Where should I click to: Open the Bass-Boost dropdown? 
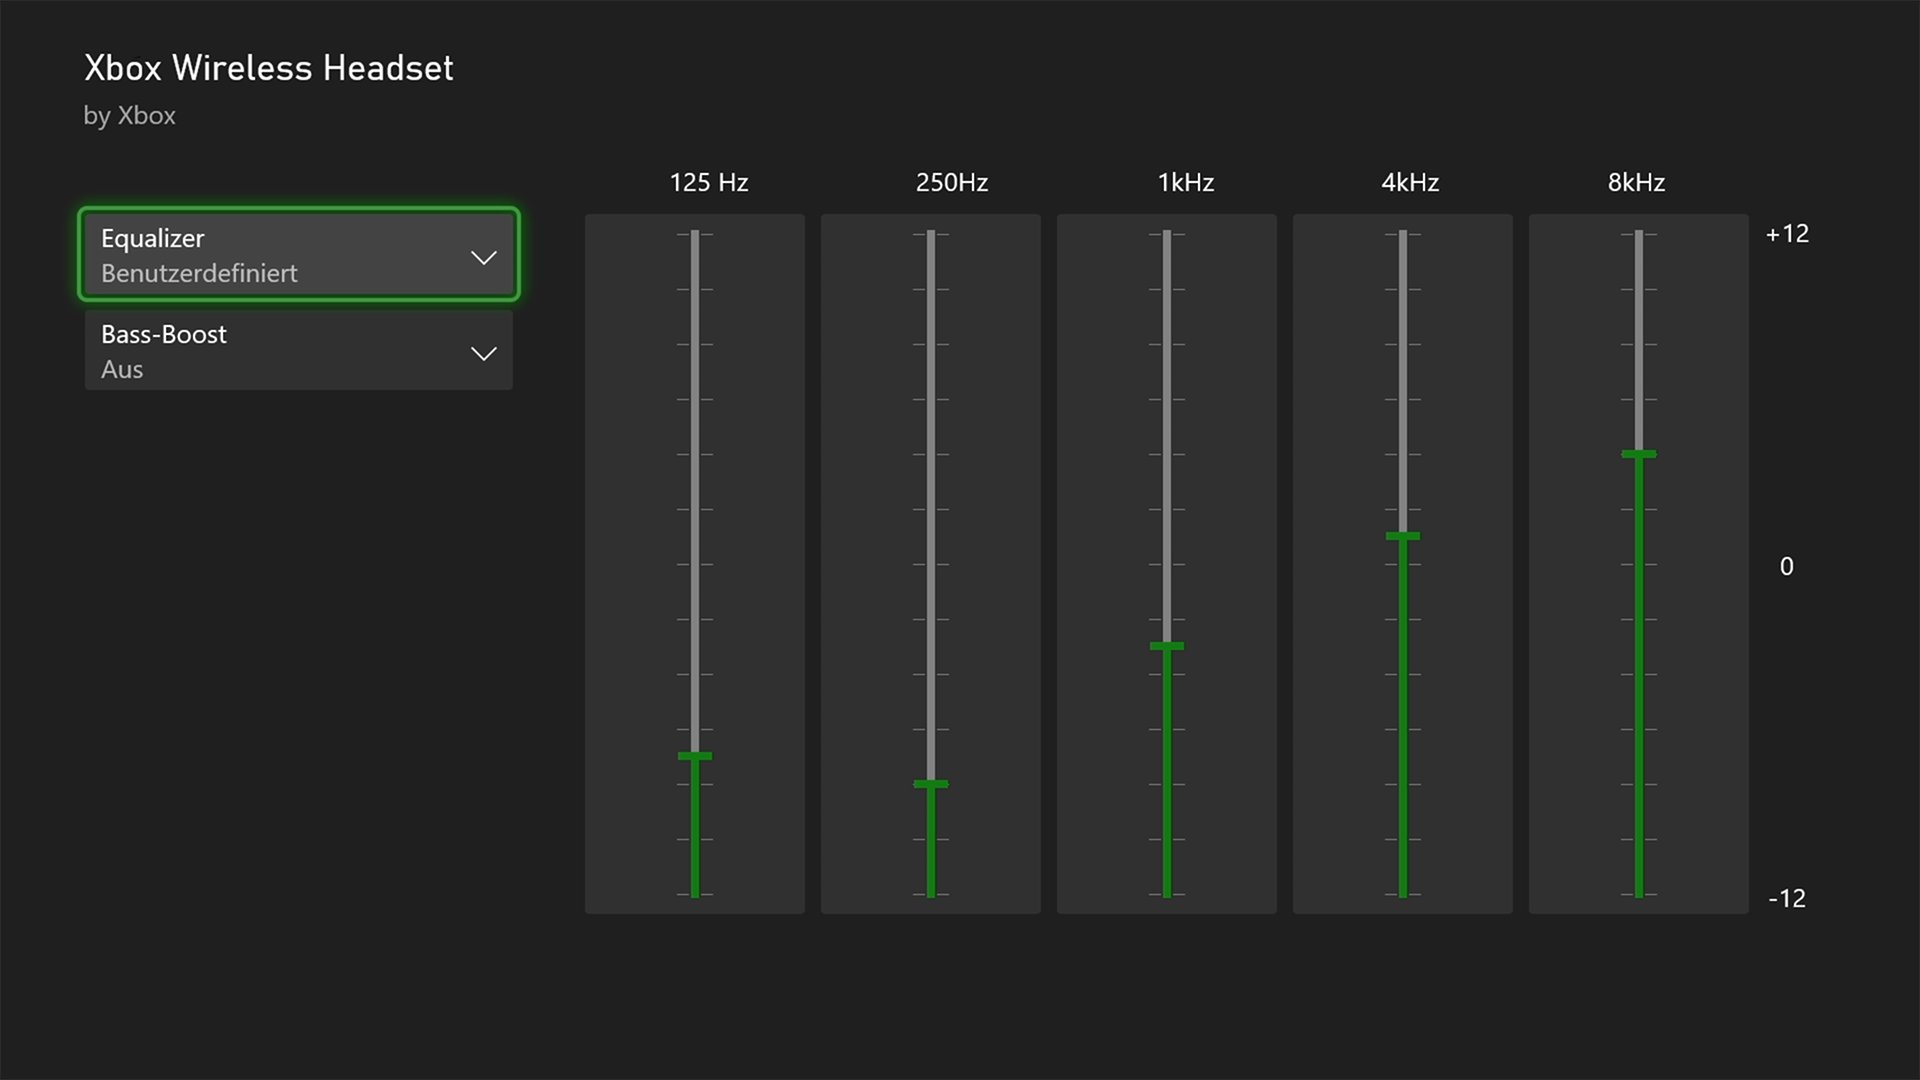coord(298,351)
